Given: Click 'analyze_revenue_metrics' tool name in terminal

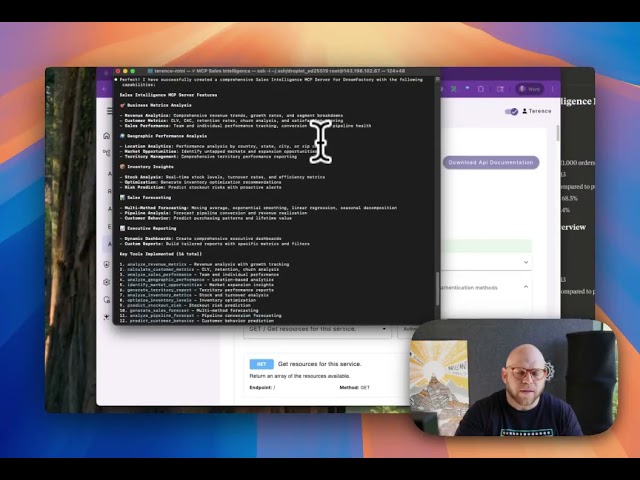Looking at the screenshot, I should pyautogui.click(x=156, y=264).
